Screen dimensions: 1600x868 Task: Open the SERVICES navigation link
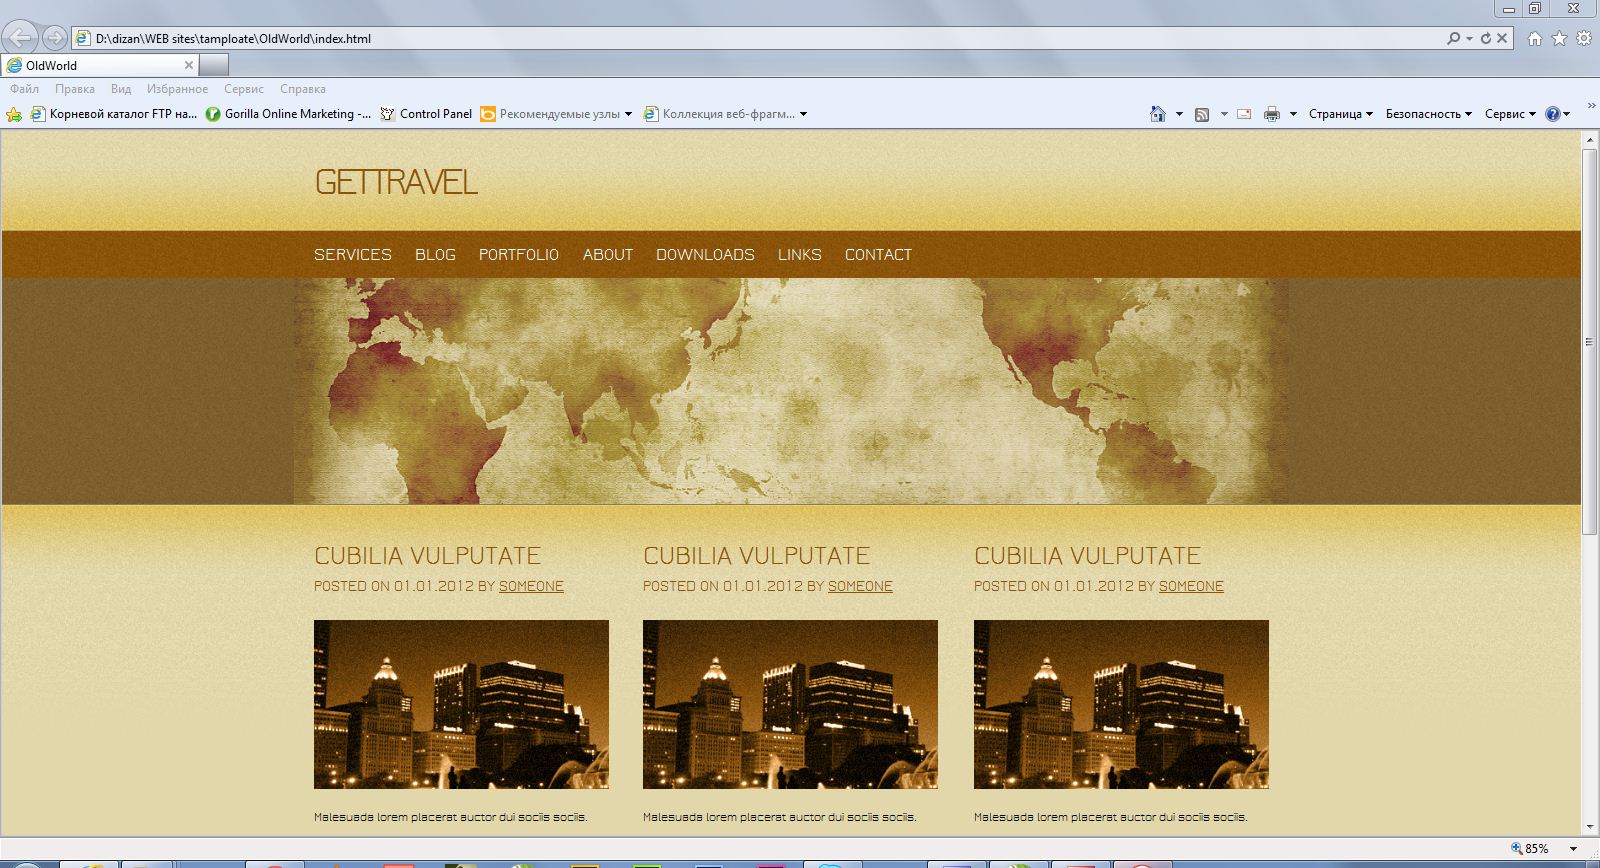(x=353, y=255)
